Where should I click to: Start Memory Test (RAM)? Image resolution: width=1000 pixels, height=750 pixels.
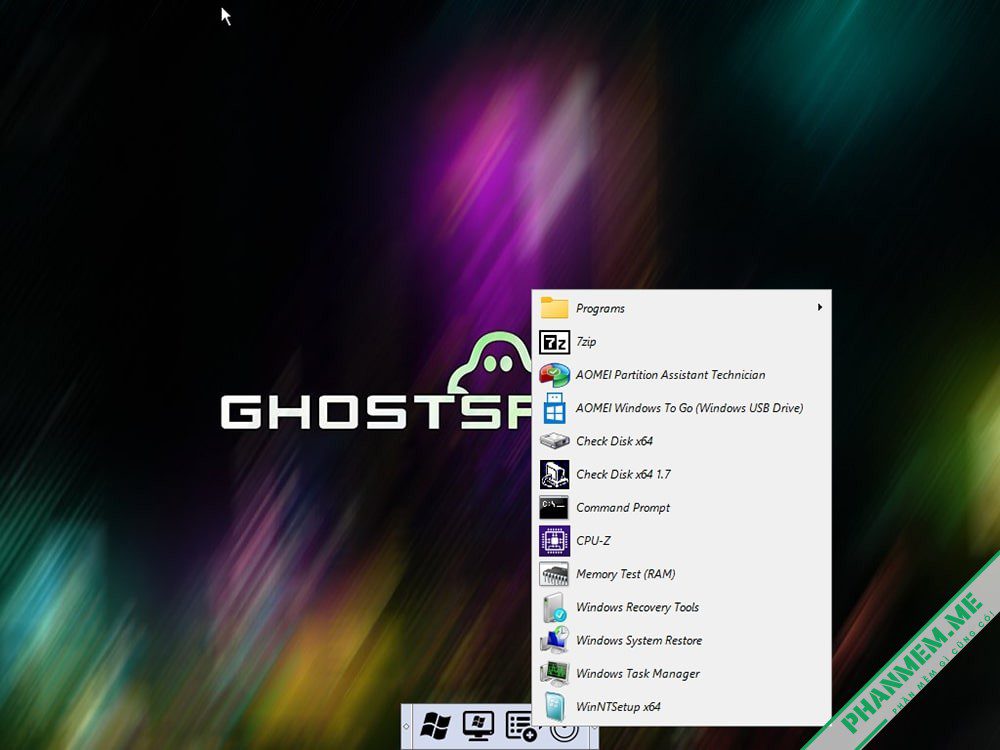pos(681,574)
